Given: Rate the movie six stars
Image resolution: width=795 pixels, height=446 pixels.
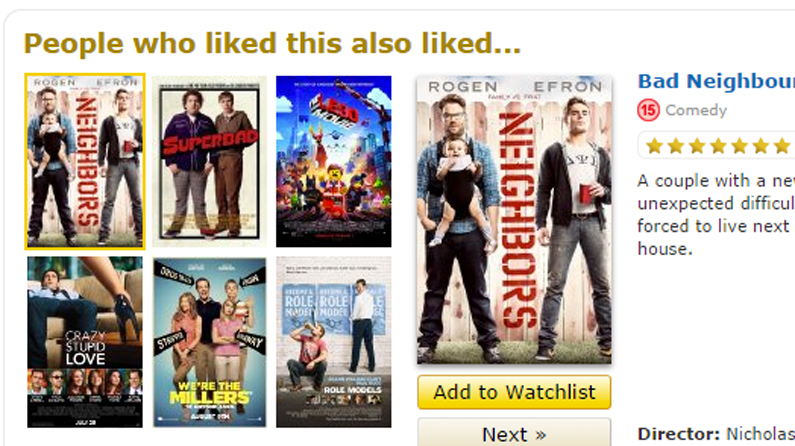Looking at the screenshot, I should tap(761, 146).
